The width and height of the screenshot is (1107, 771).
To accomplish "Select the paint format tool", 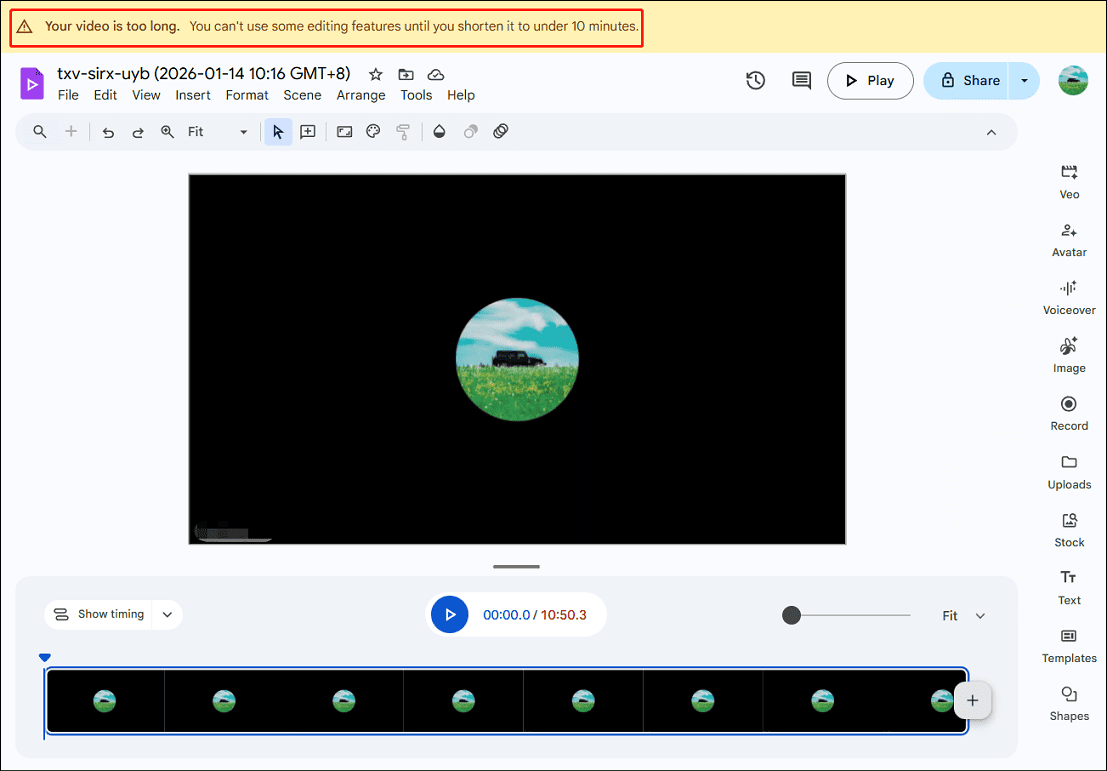I will (x=403, y=131).
